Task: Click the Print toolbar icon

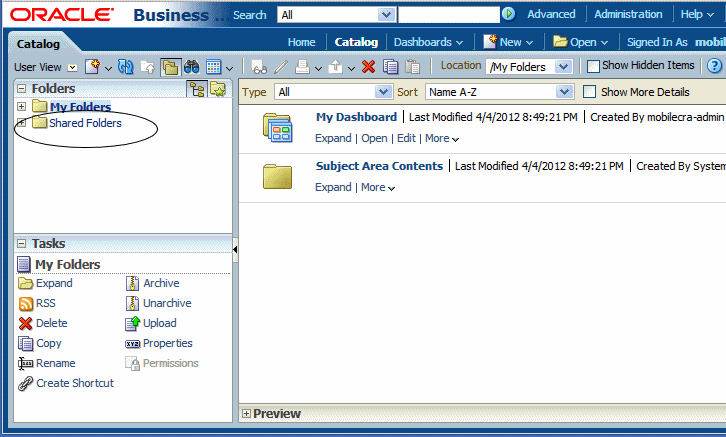Action: [302, 67]
